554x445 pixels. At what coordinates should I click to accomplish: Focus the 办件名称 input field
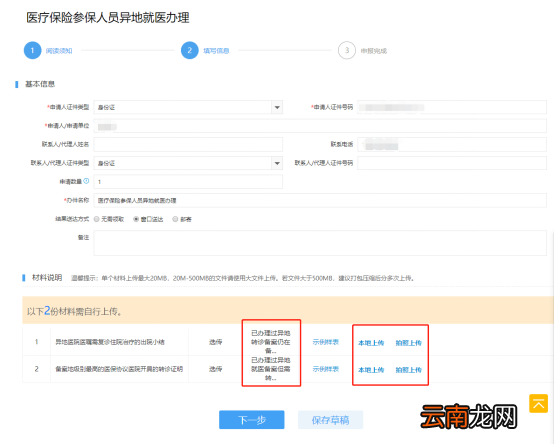tap(320, 200)
